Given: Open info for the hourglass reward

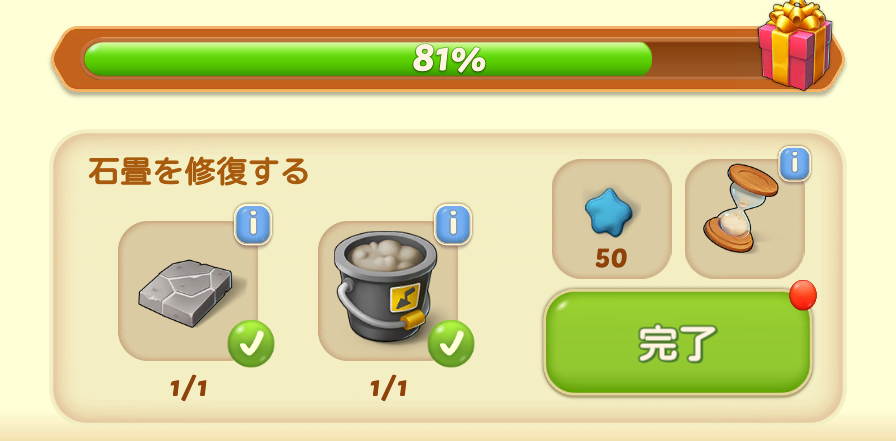Looking at the screenshot, I should pyautogui.click(x=794, y=164).
